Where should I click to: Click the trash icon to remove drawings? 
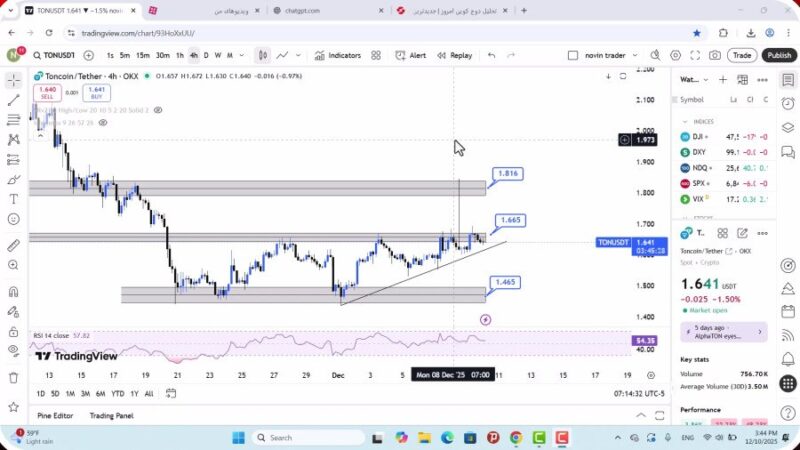(13, 376)
